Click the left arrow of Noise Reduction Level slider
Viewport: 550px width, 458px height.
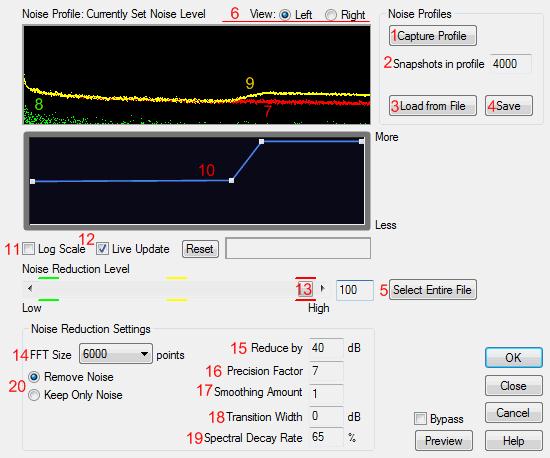(30, 289)
